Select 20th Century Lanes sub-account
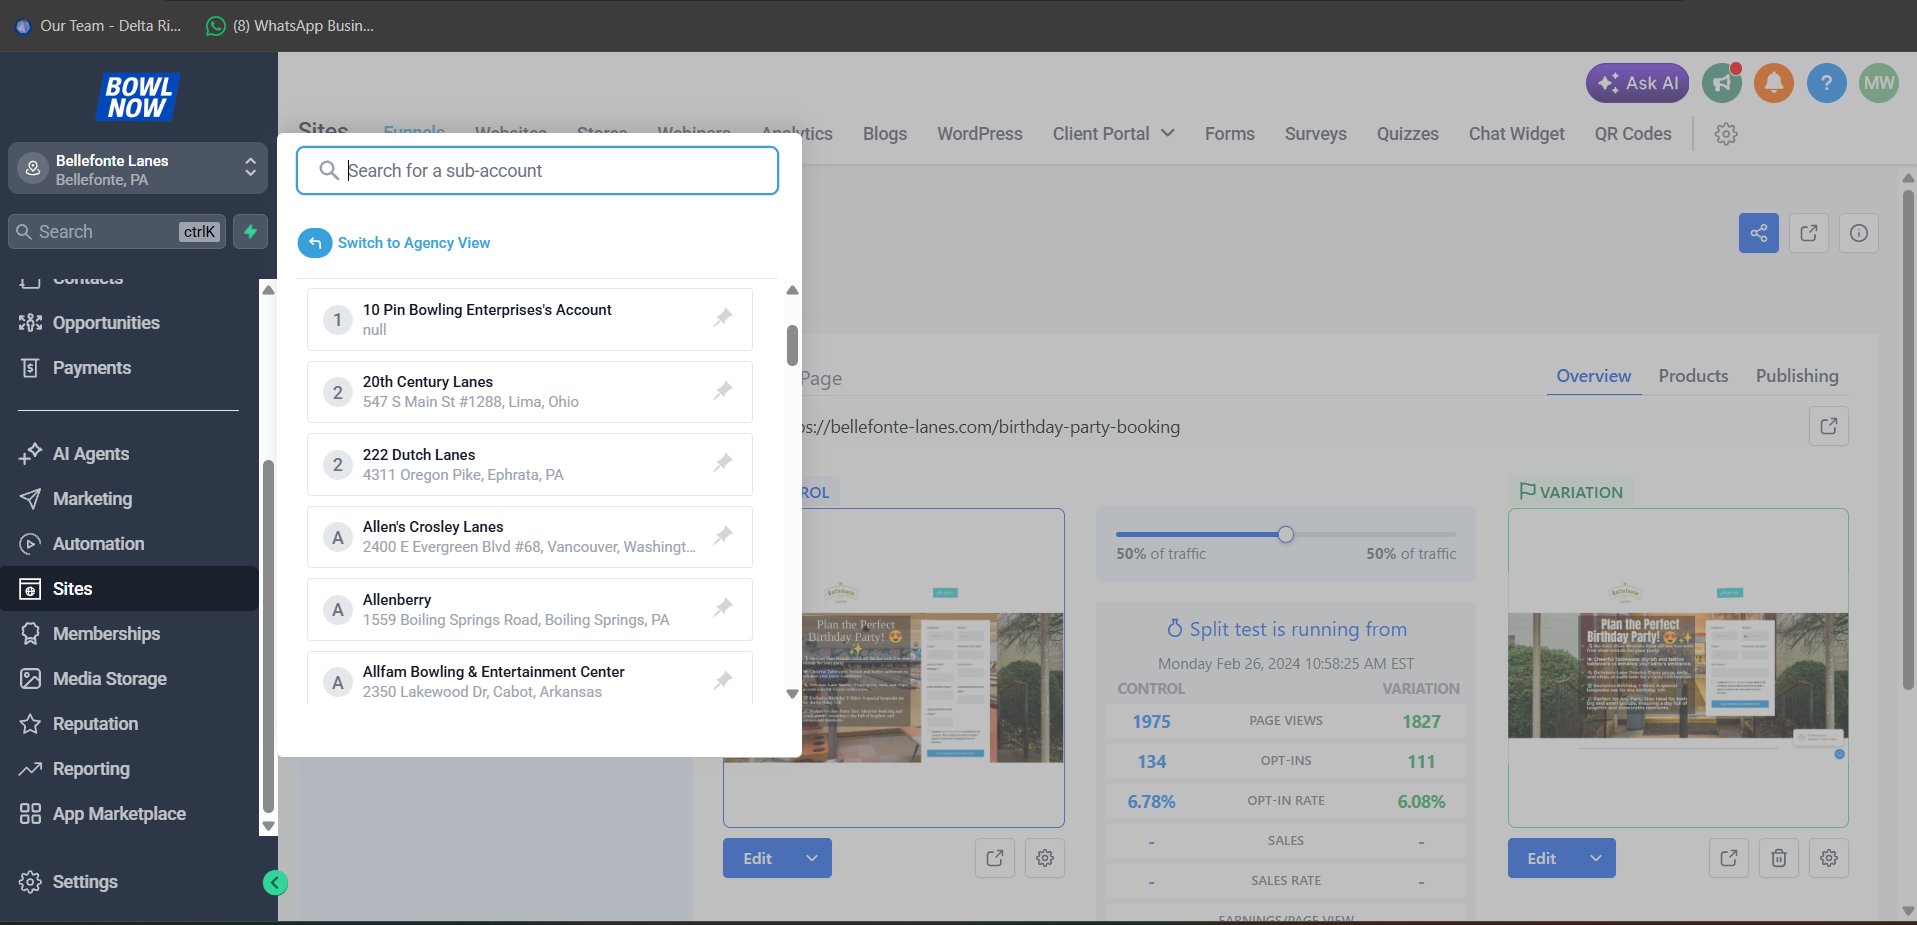The image size is (1917, 925). 530,392
